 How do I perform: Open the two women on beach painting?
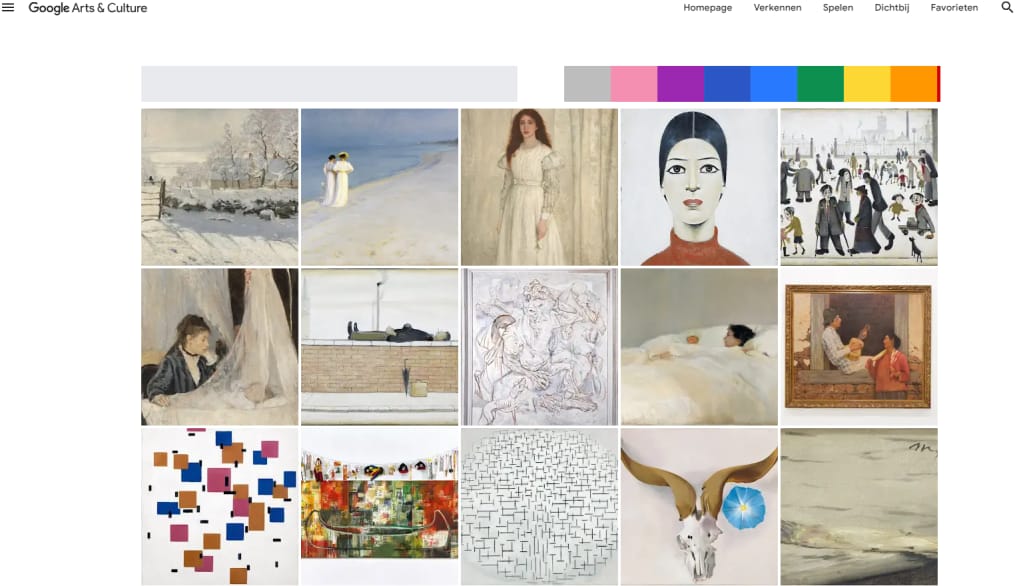pos(380,187)
